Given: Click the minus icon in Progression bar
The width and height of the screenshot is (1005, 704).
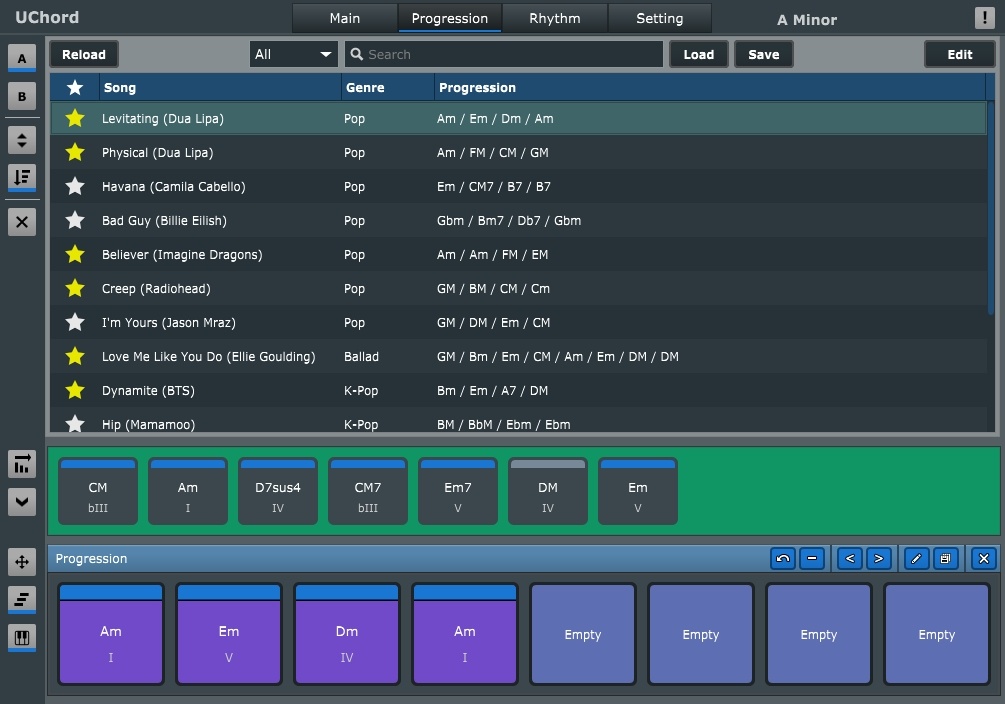Looking at the screenshot, I should click(x=811, y=558).
